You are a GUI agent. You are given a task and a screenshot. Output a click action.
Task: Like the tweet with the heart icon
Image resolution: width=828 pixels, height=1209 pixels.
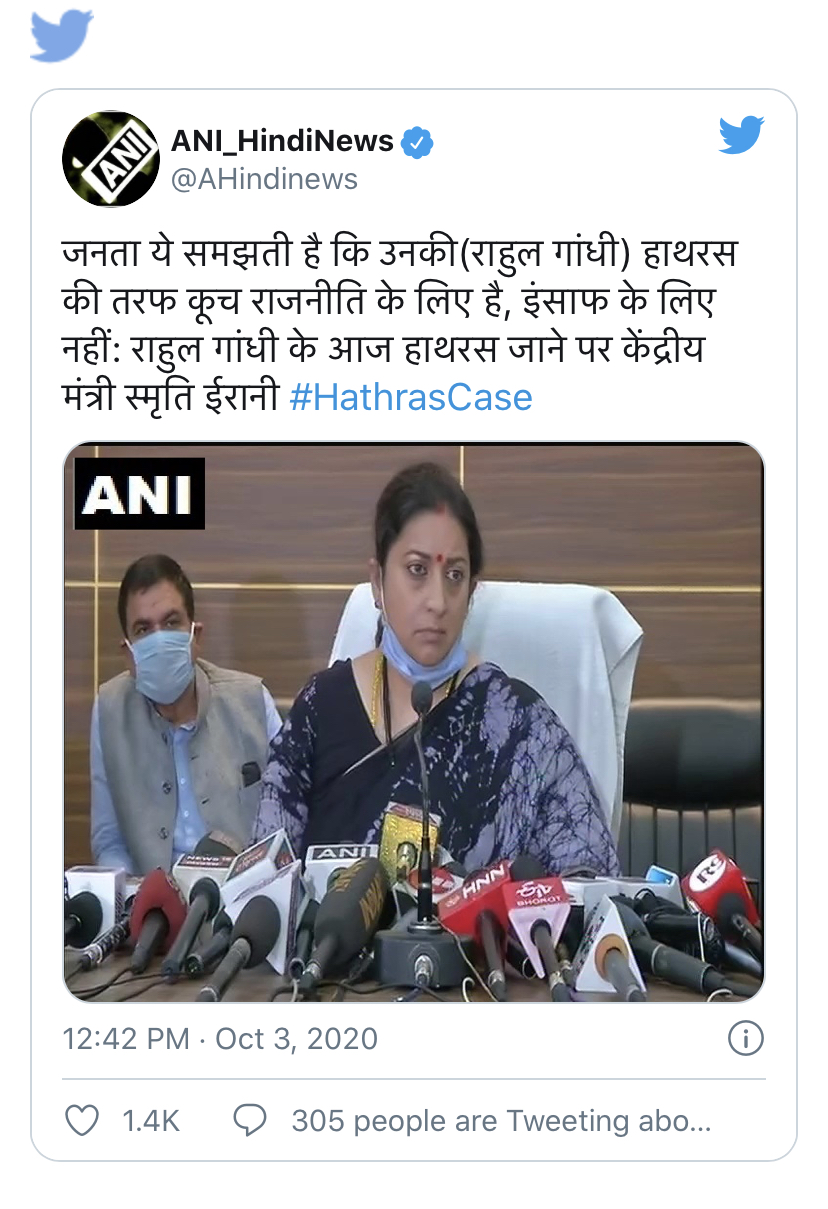tap(82, 1121)
